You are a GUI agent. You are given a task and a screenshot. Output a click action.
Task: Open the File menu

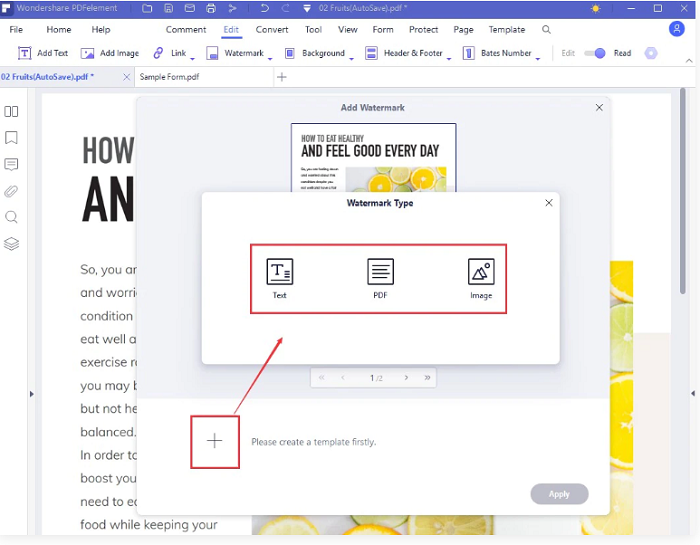(16, 29)
